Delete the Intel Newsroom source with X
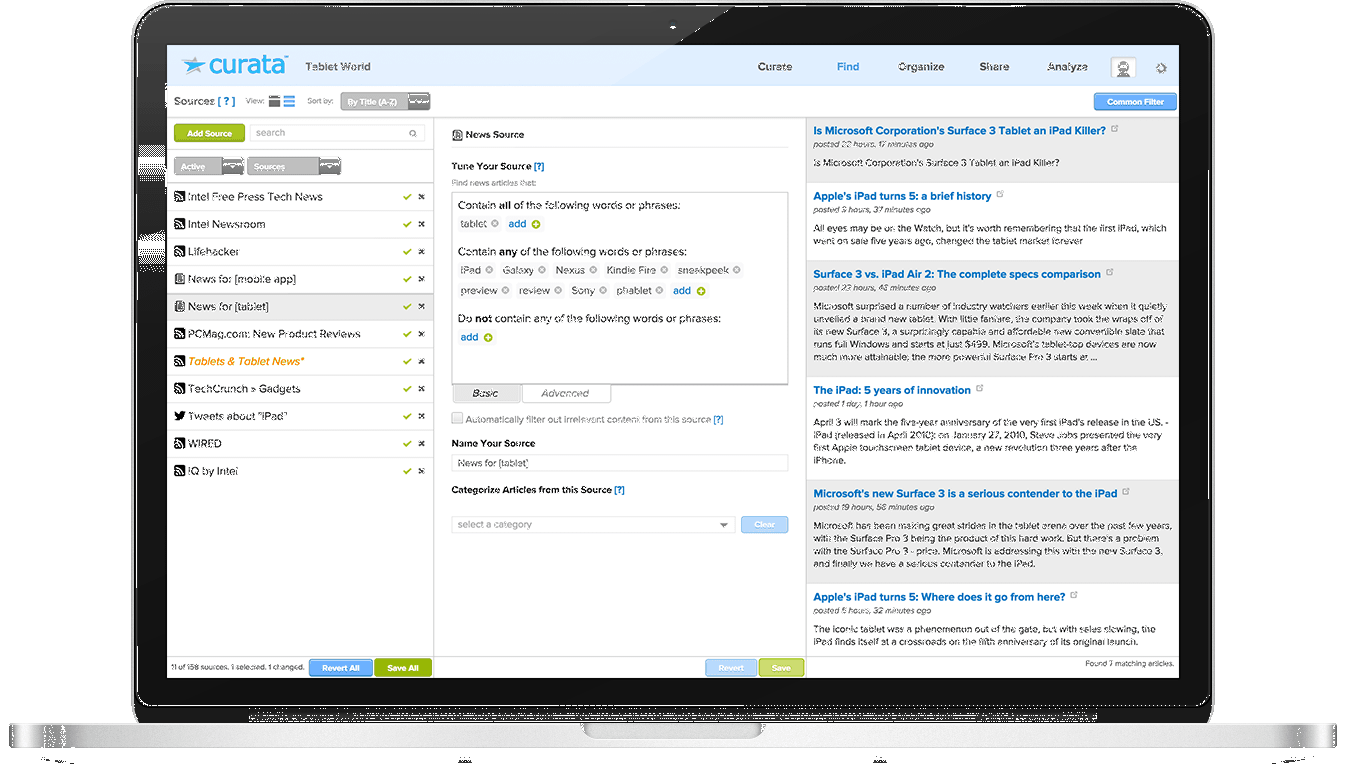 coord(422,225)
